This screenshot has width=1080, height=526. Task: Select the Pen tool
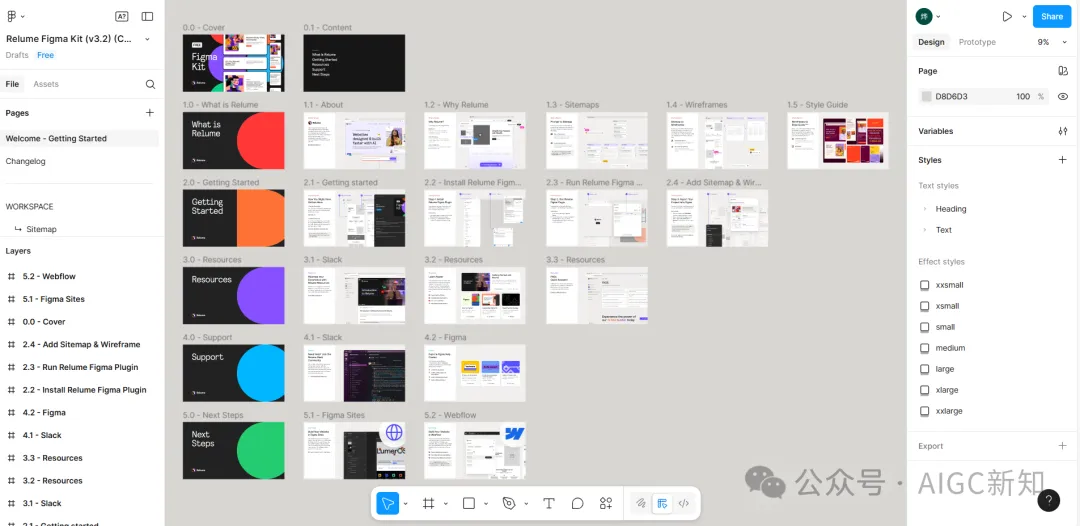(x=509, y=503)
